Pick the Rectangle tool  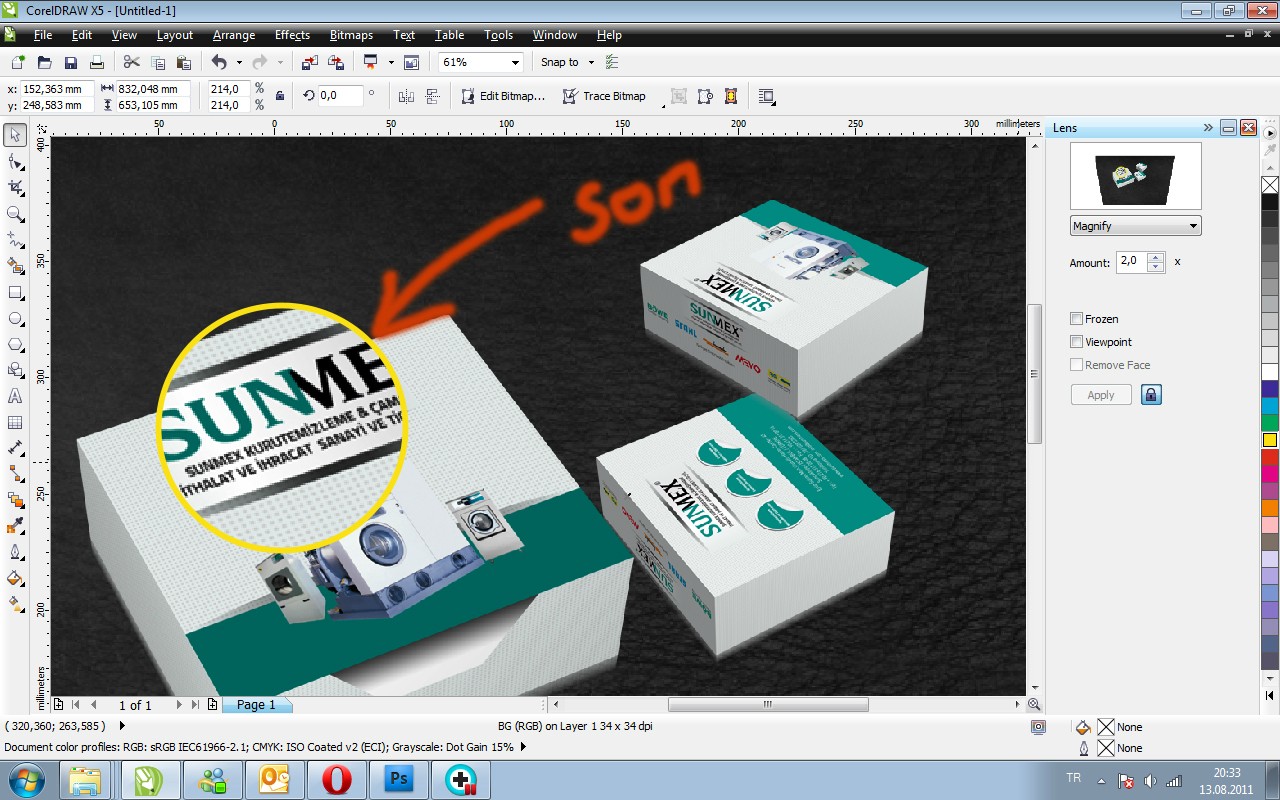[15, 293]
